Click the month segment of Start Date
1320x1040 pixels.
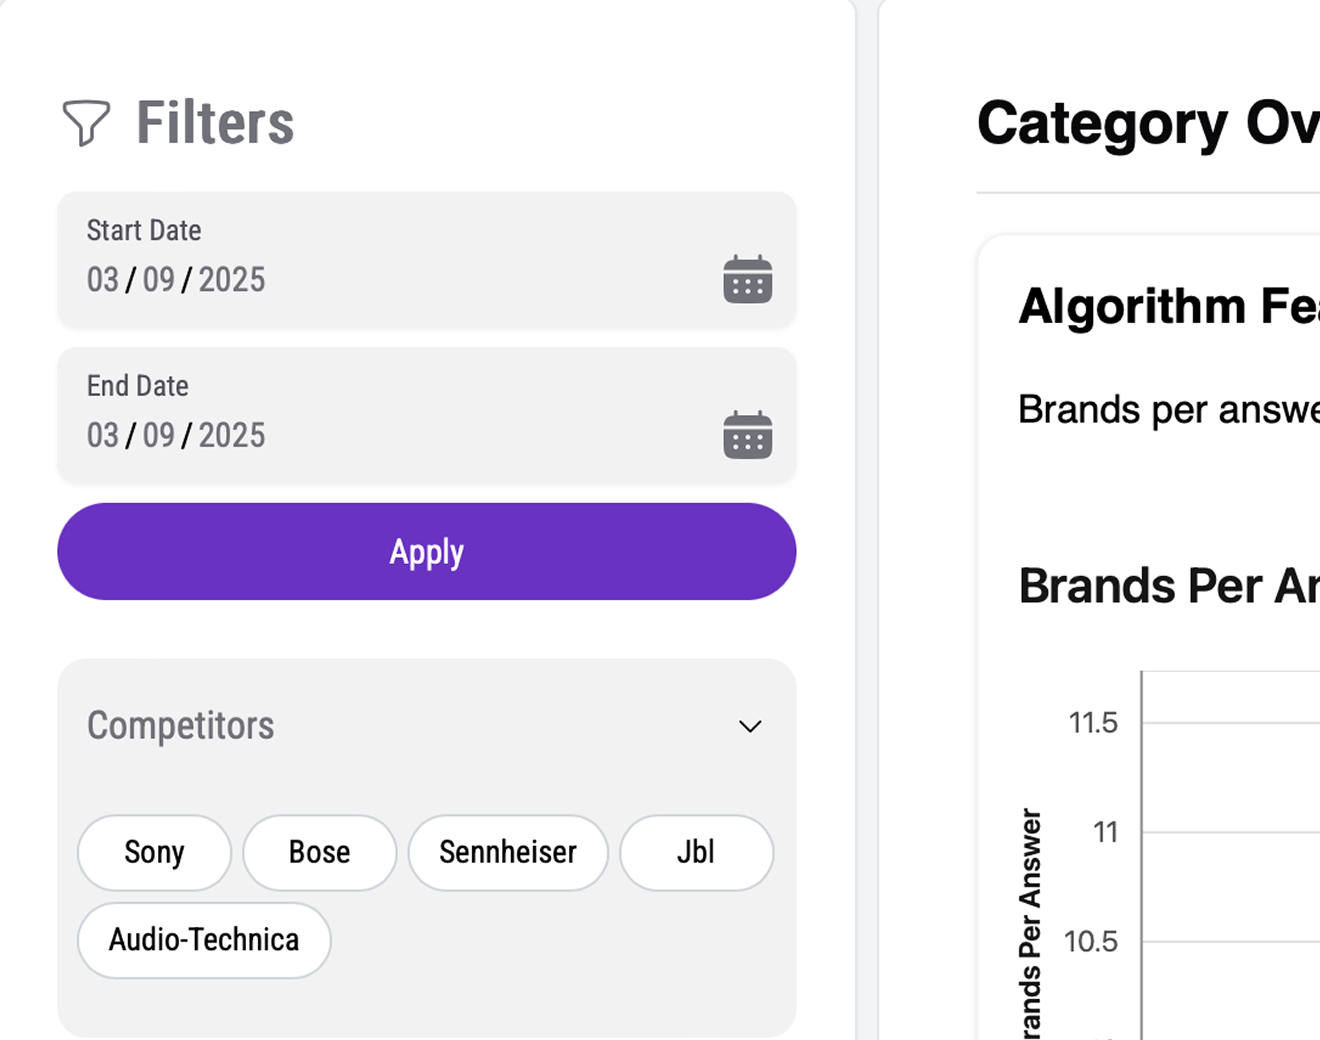[103, 280]
